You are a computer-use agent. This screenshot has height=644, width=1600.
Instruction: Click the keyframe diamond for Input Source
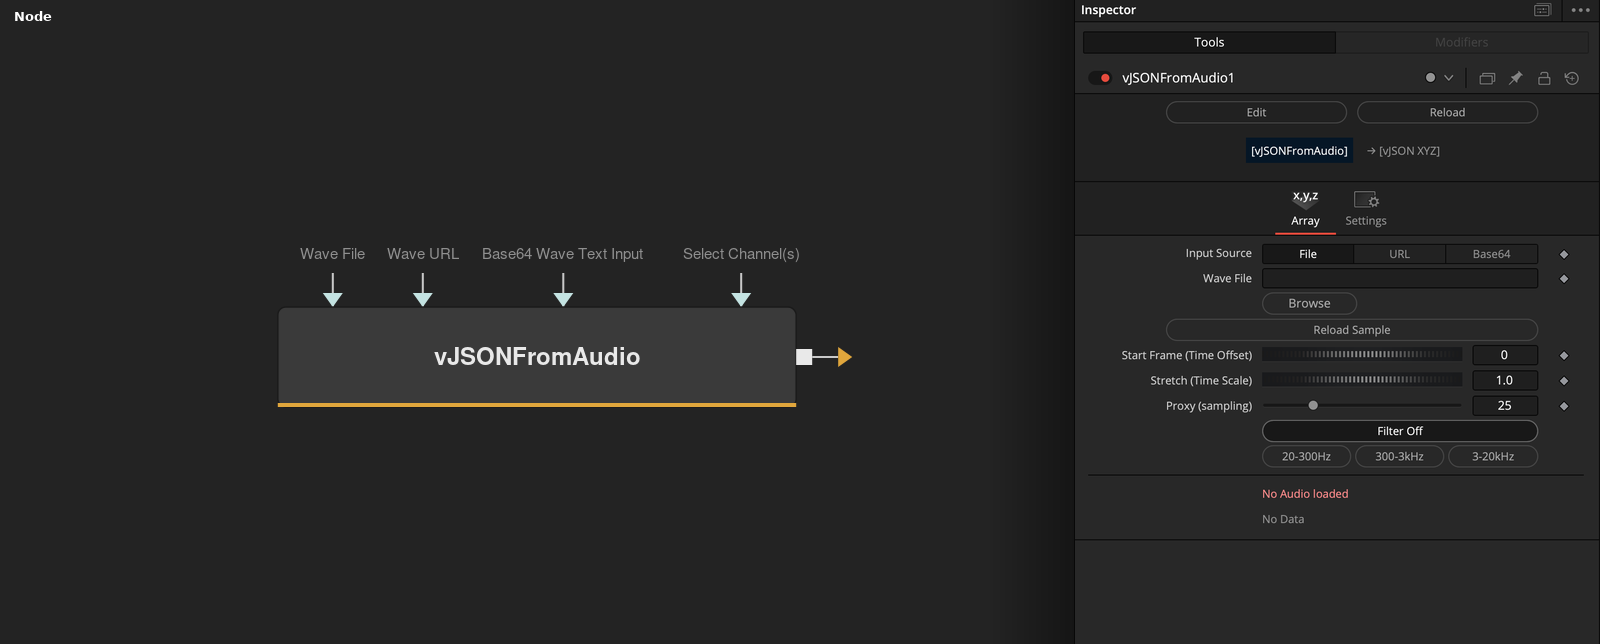[1564, 254]
